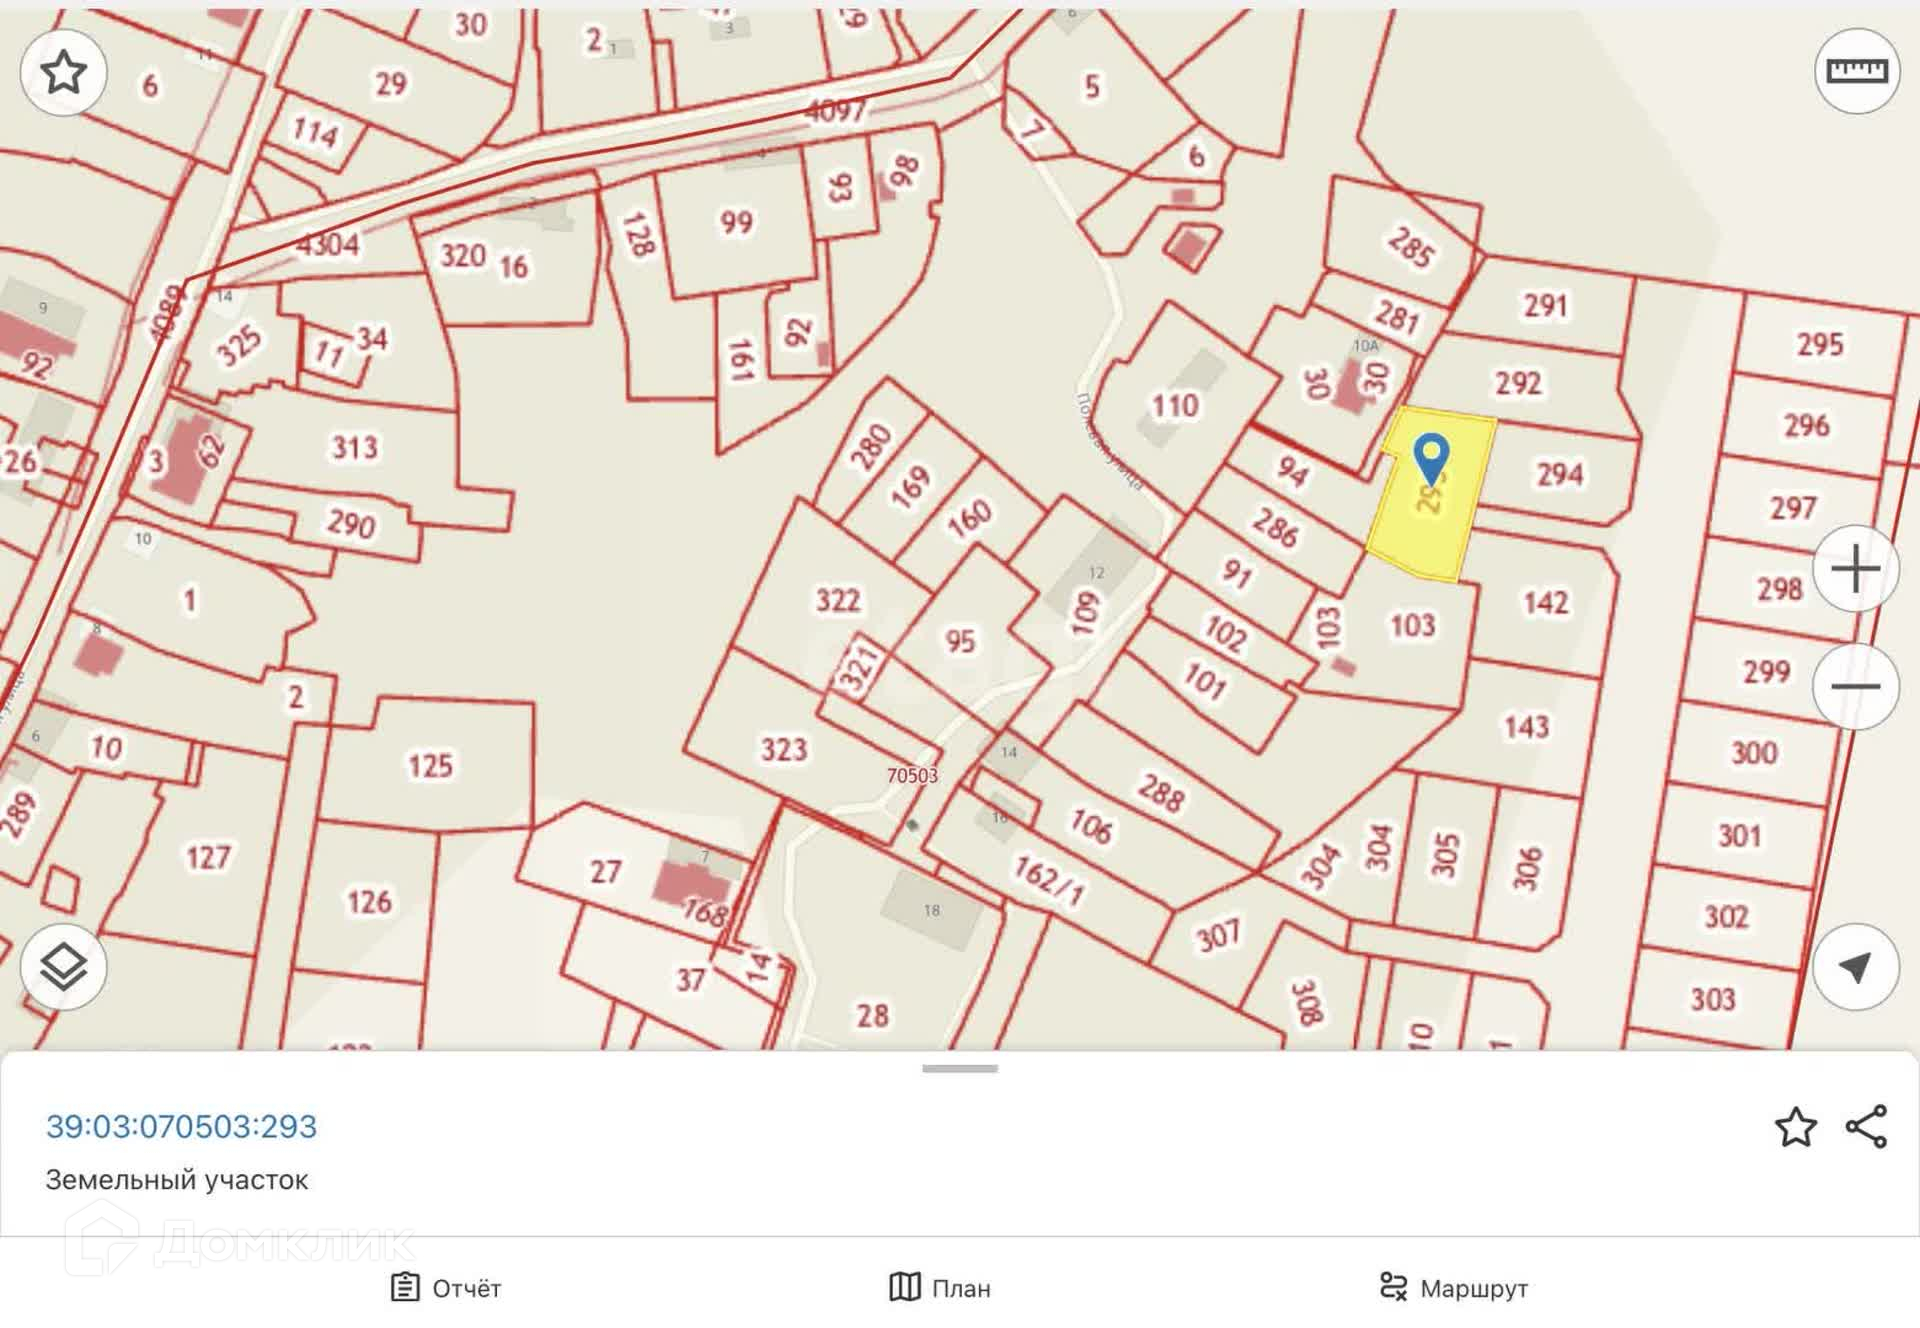
Task: Zoom out with the minus button
Action: tap(1855, 686)
